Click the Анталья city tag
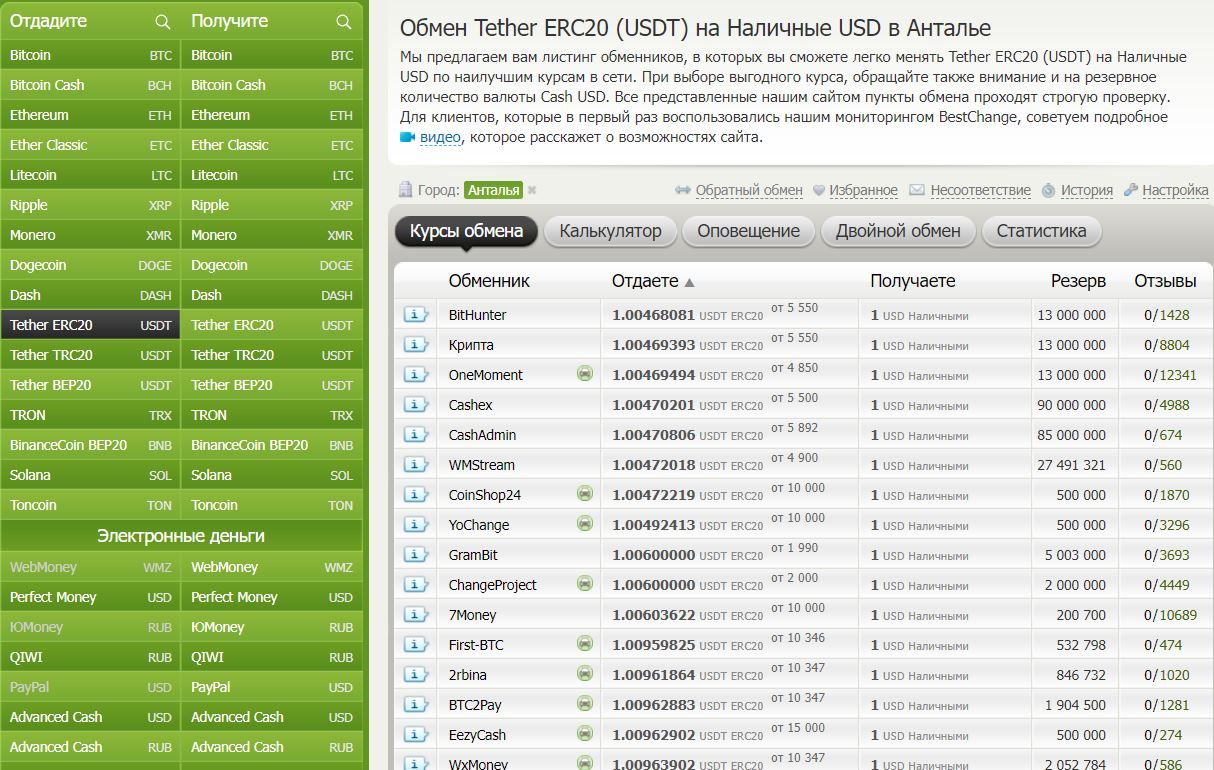The image size is (1214, 770). pos(493,190)
